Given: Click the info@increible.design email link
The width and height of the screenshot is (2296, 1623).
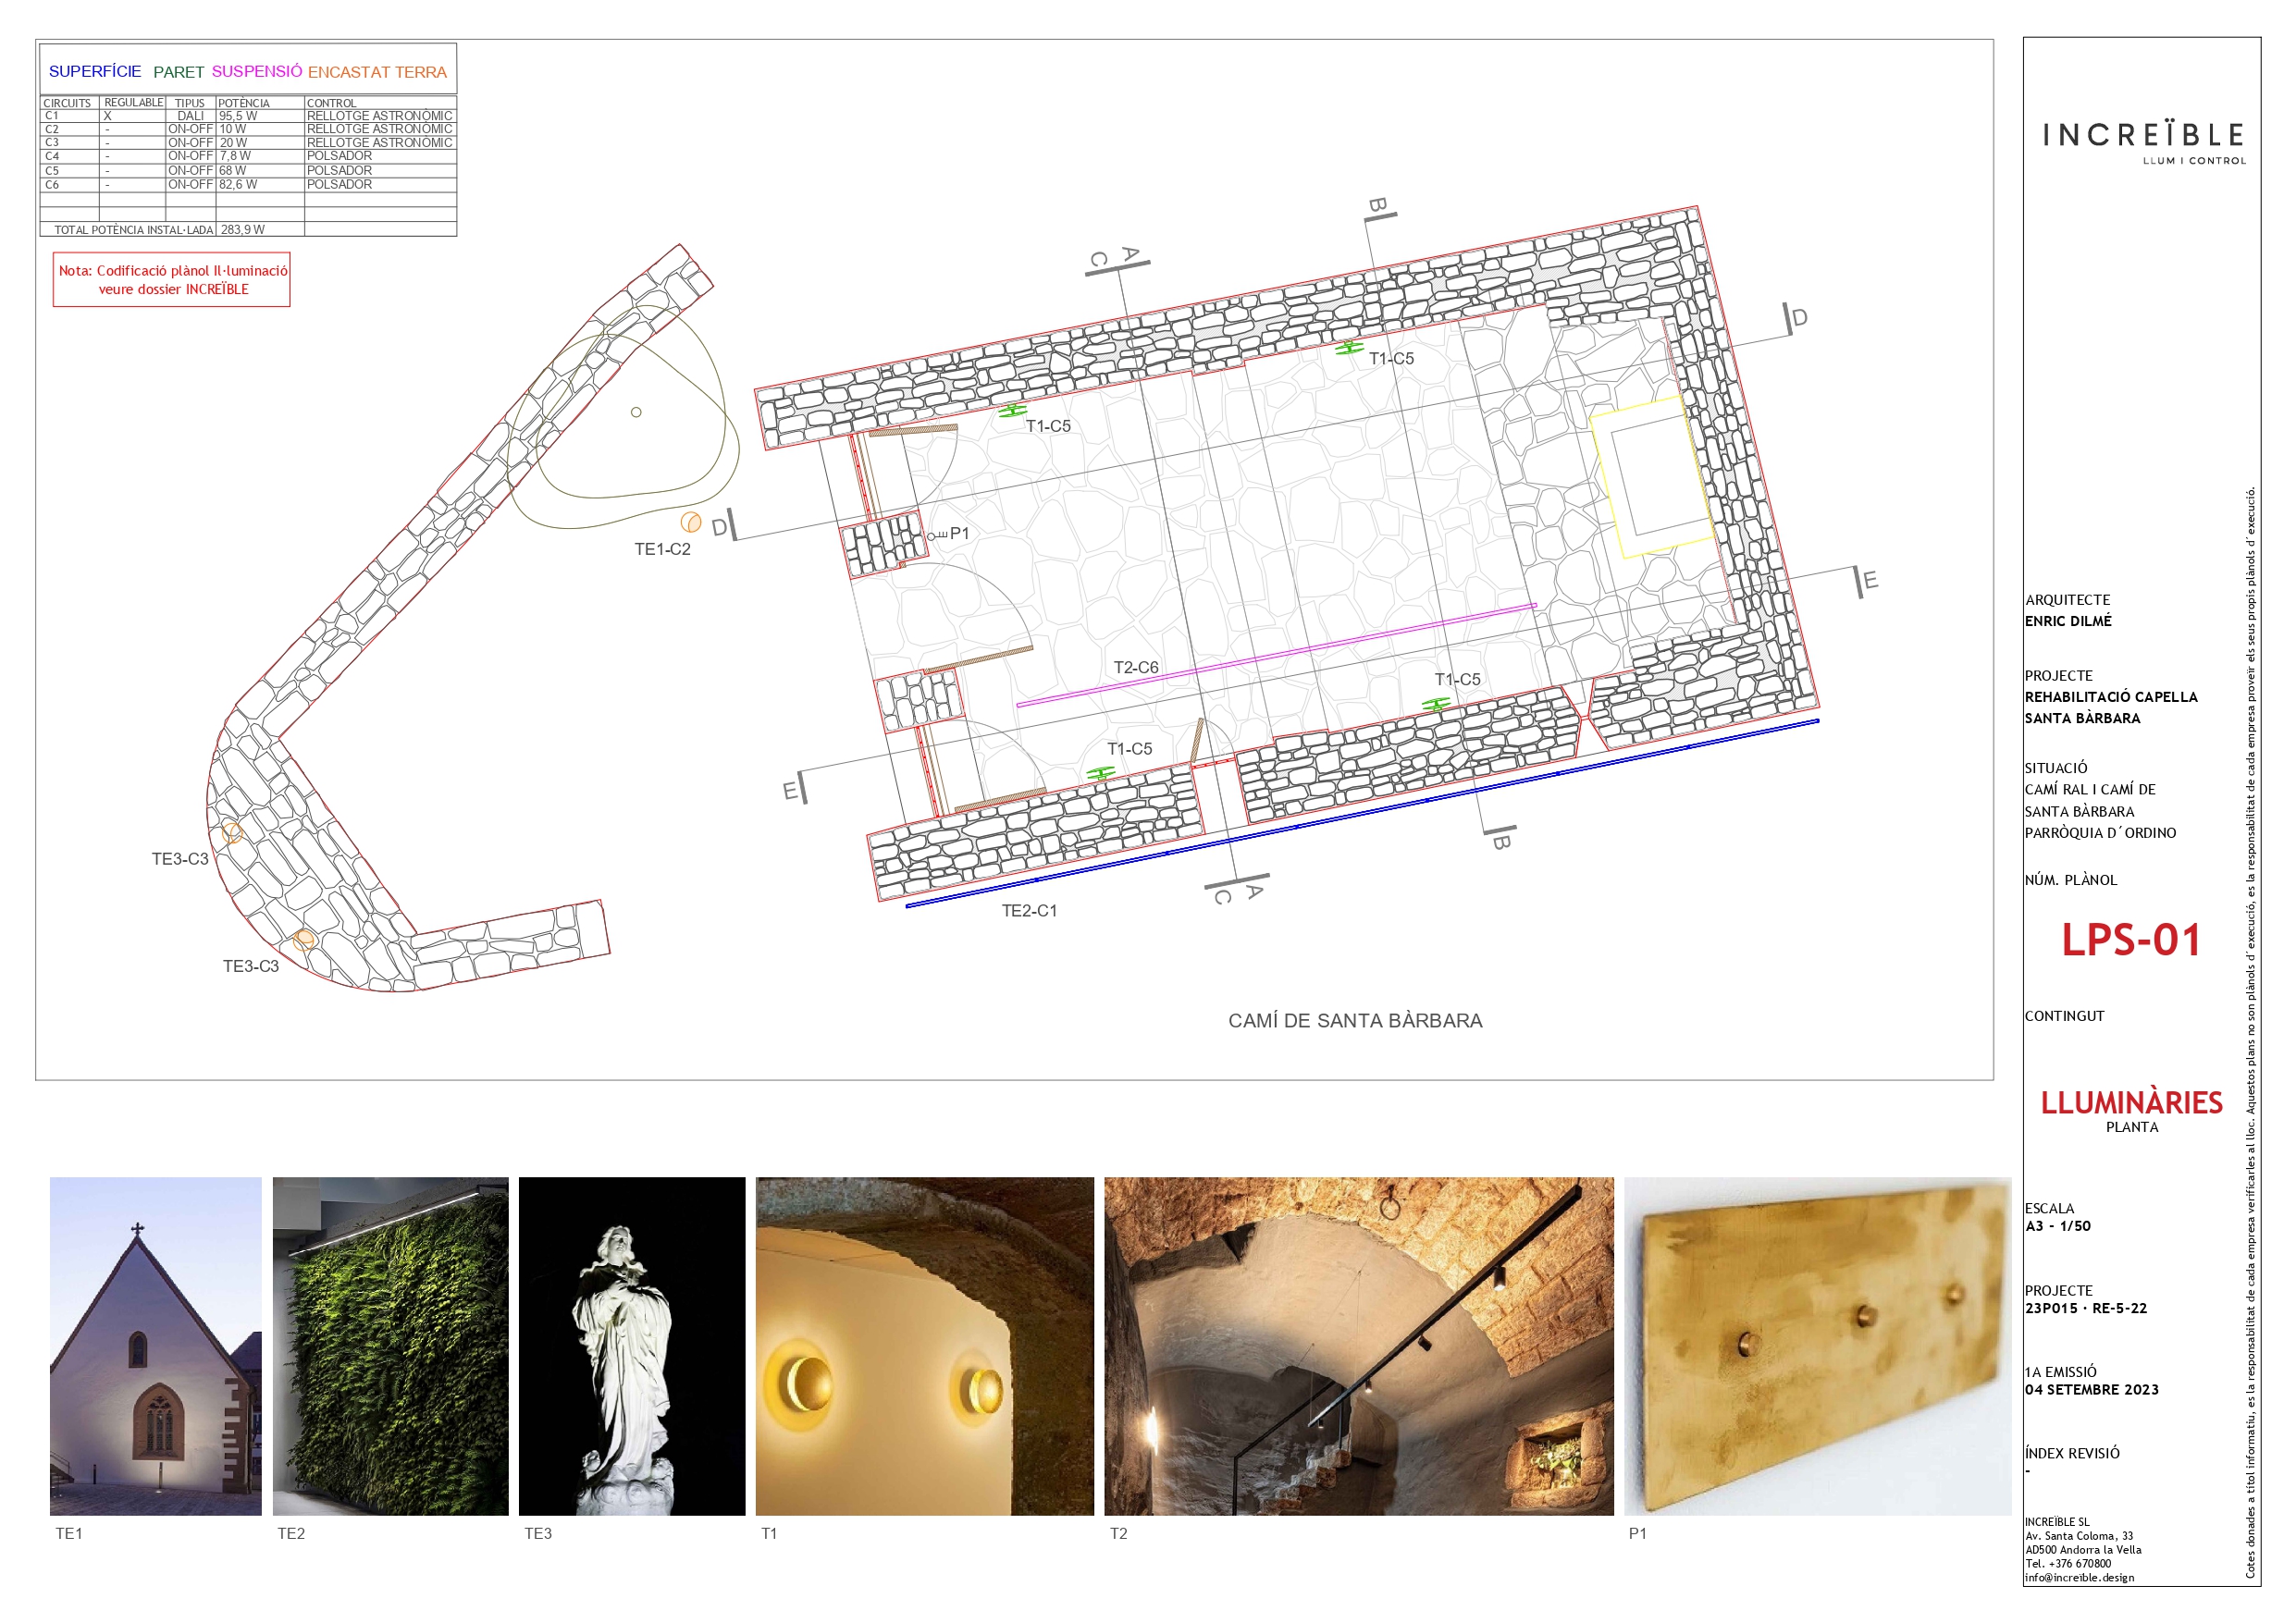Looking at the screenshot, I should [x=2079, y=1577].
